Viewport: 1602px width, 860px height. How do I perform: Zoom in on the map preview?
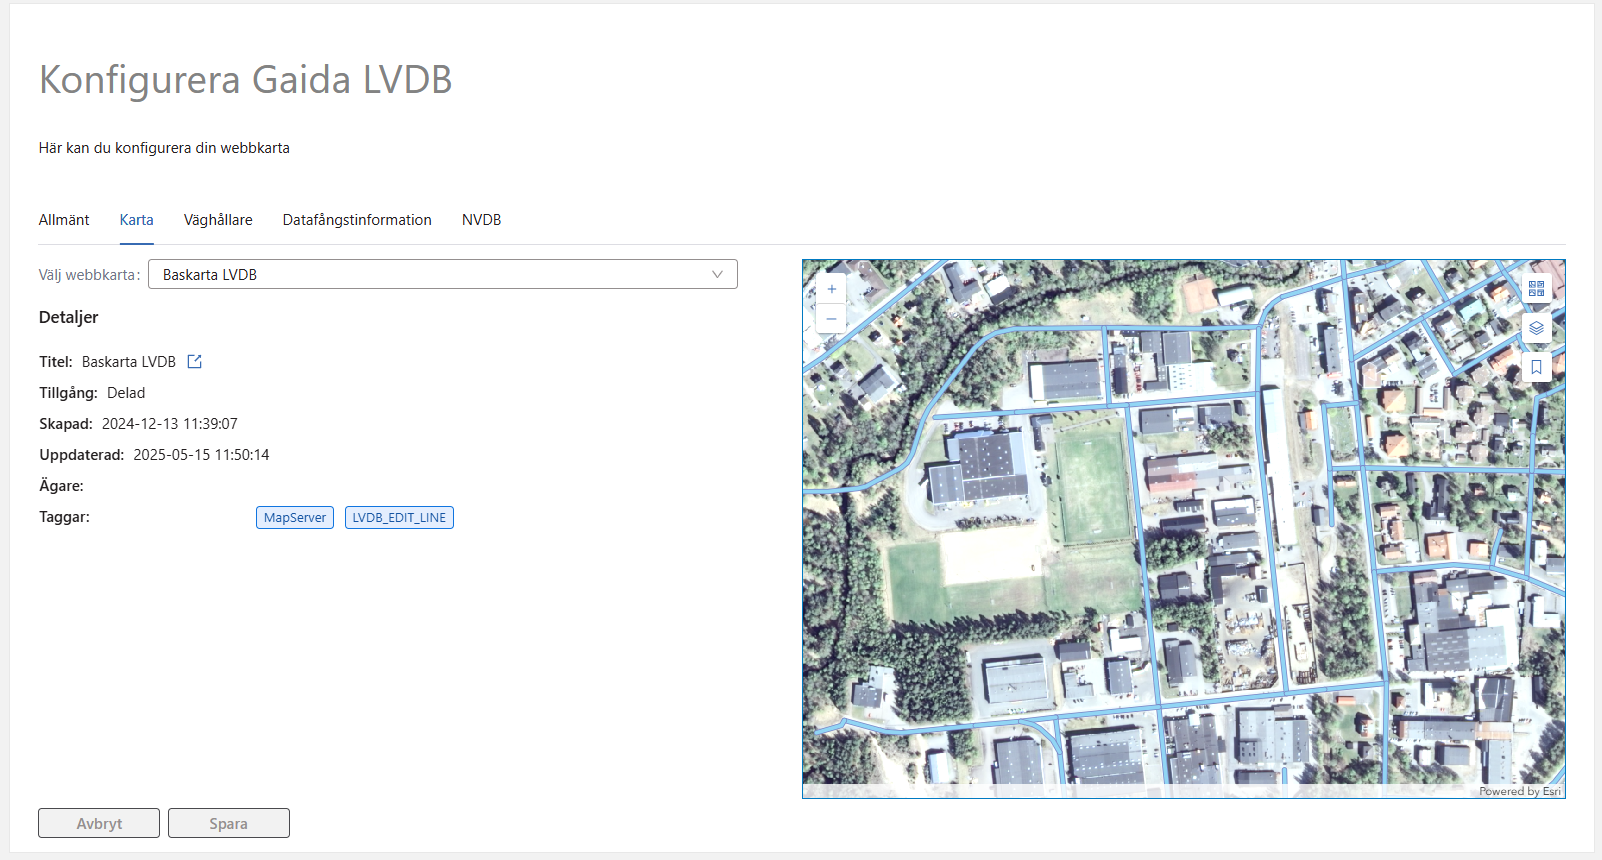[x=831, y=289]
